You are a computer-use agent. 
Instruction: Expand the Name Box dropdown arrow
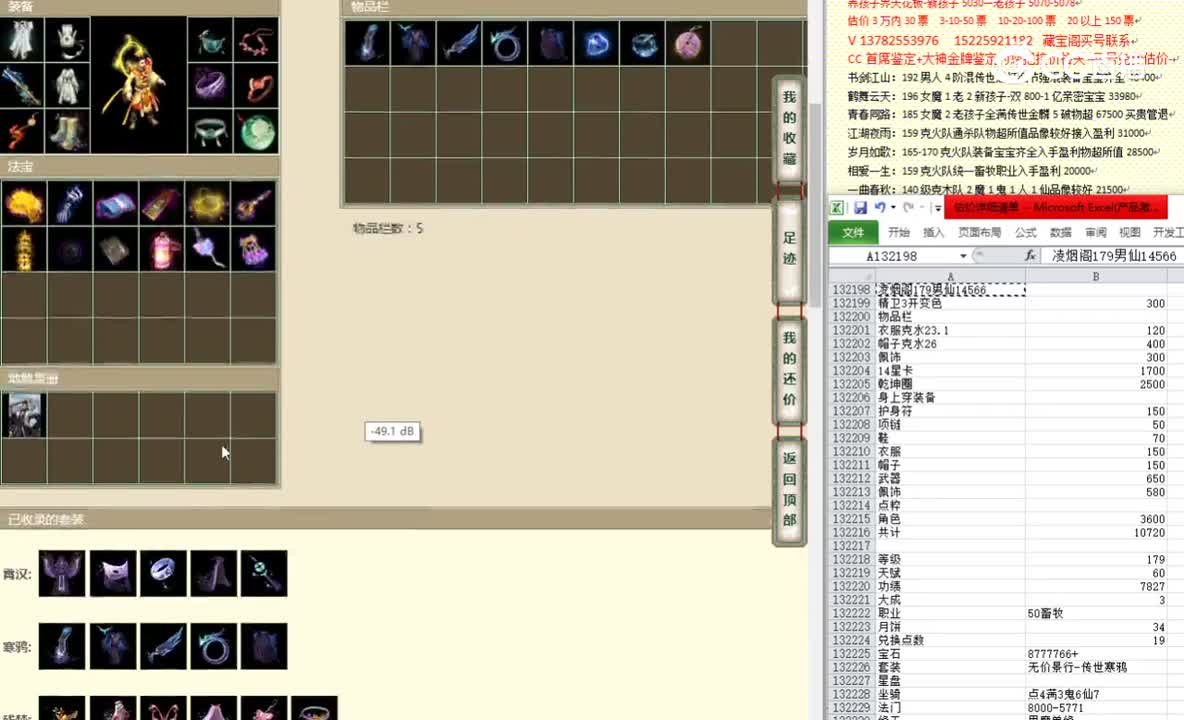click(963, 256)
